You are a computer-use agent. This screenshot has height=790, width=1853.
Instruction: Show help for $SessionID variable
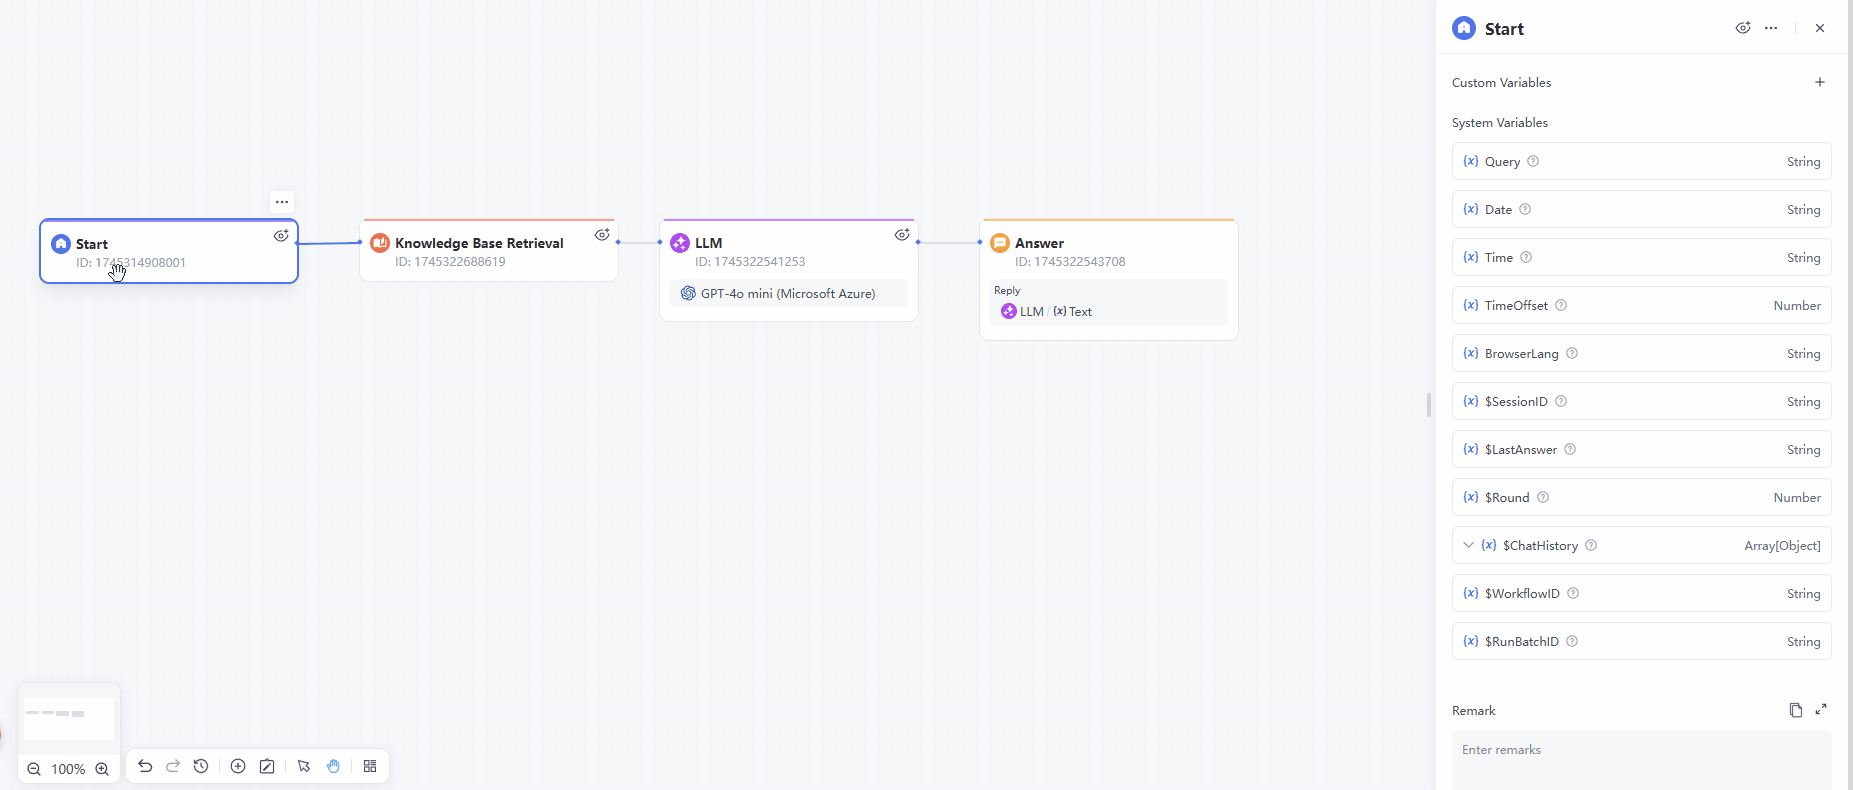[x=1561, y=401]
